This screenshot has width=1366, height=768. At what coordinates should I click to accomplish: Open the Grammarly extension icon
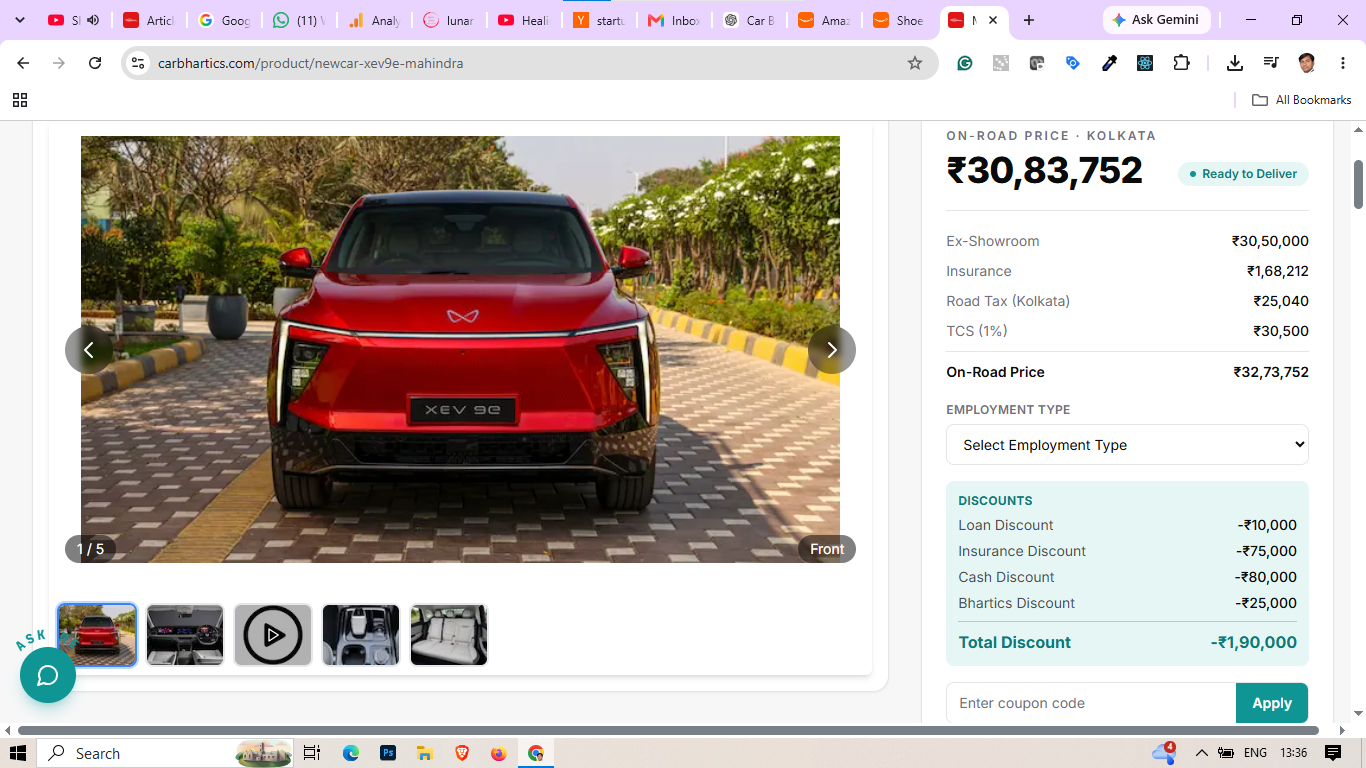(965, 63)
